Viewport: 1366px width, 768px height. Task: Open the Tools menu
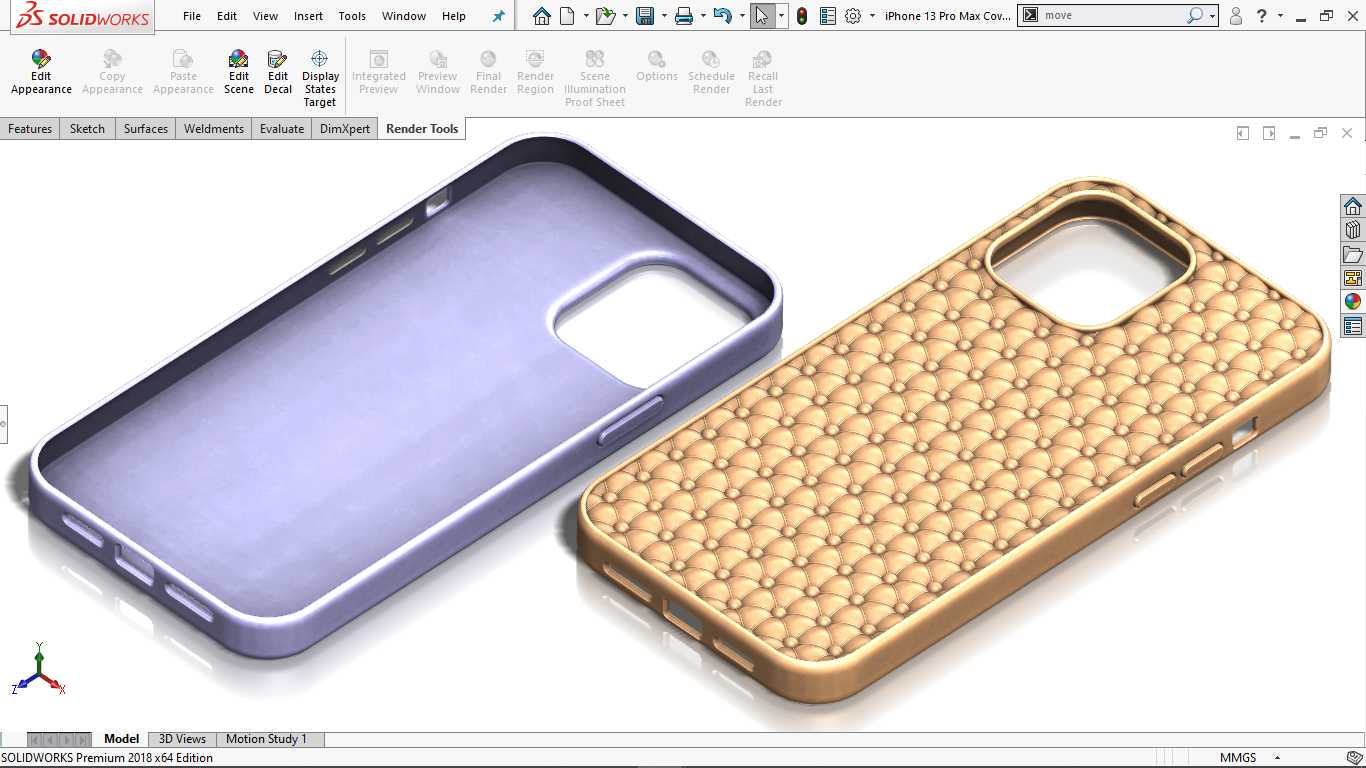[x=352, y=16]
